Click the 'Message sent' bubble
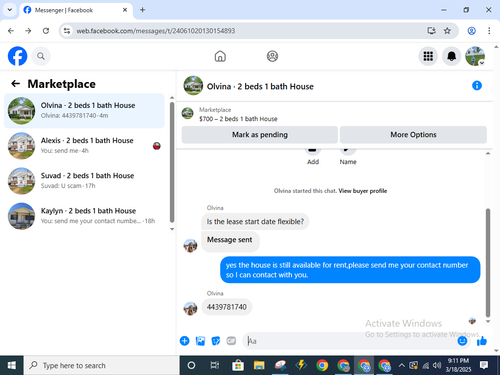Screen dimensions: 500x375 [230, 241]
